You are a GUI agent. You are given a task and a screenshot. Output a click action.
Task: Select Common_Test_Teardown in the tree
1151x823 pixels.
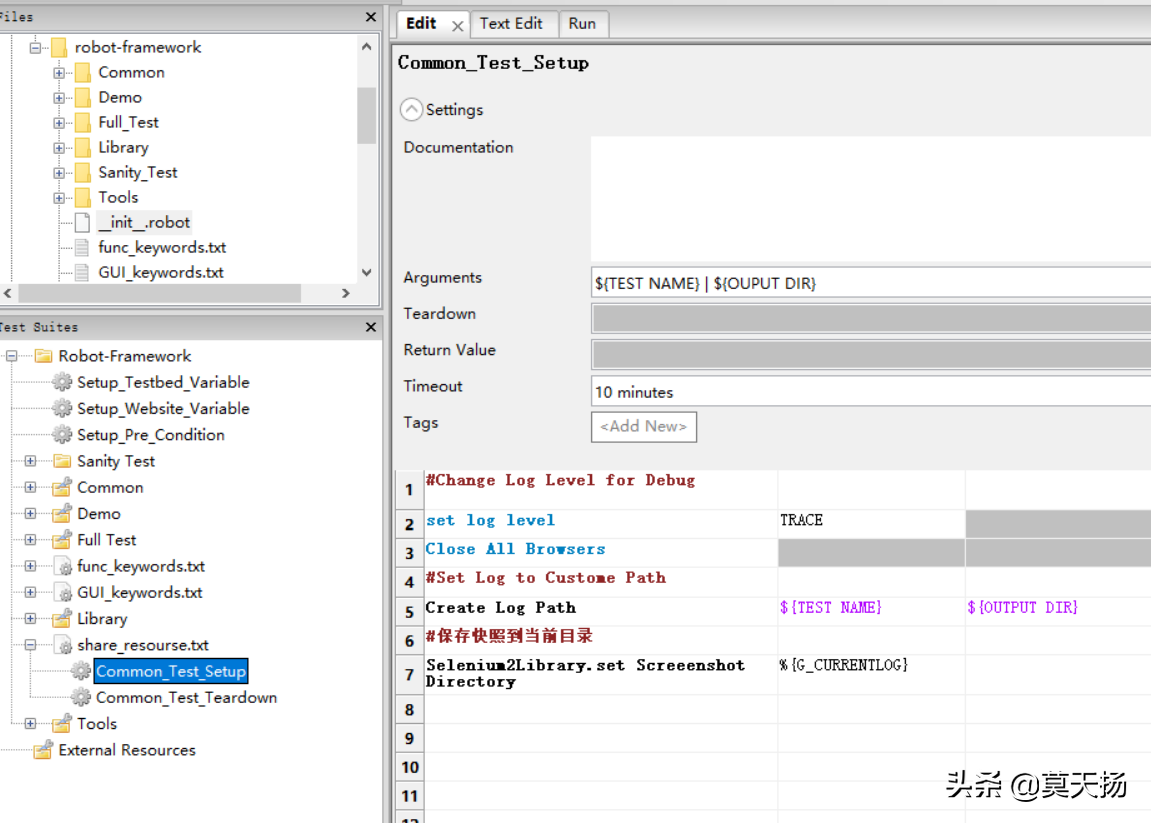(x=186, y=697)
